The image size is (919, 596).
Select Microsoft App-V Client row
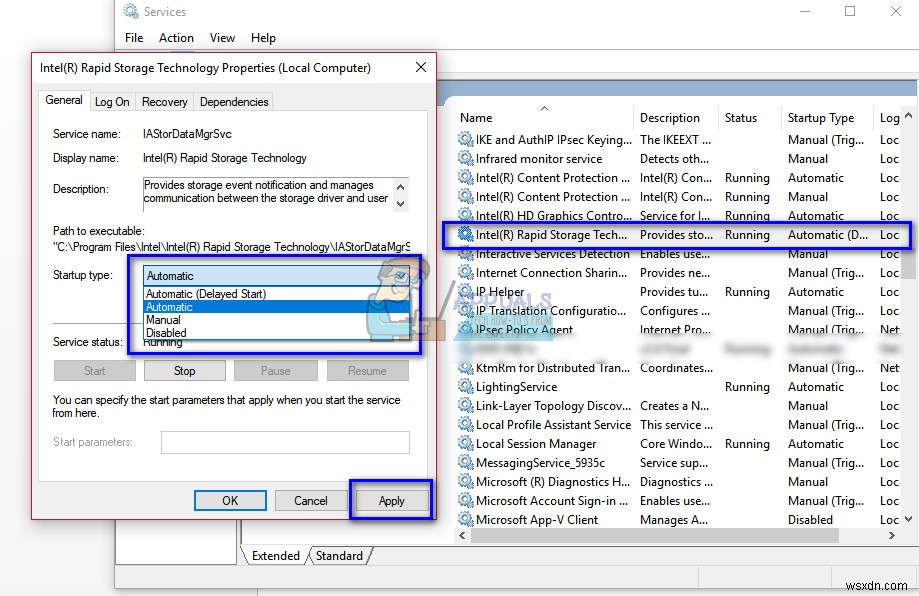(679, 520)
